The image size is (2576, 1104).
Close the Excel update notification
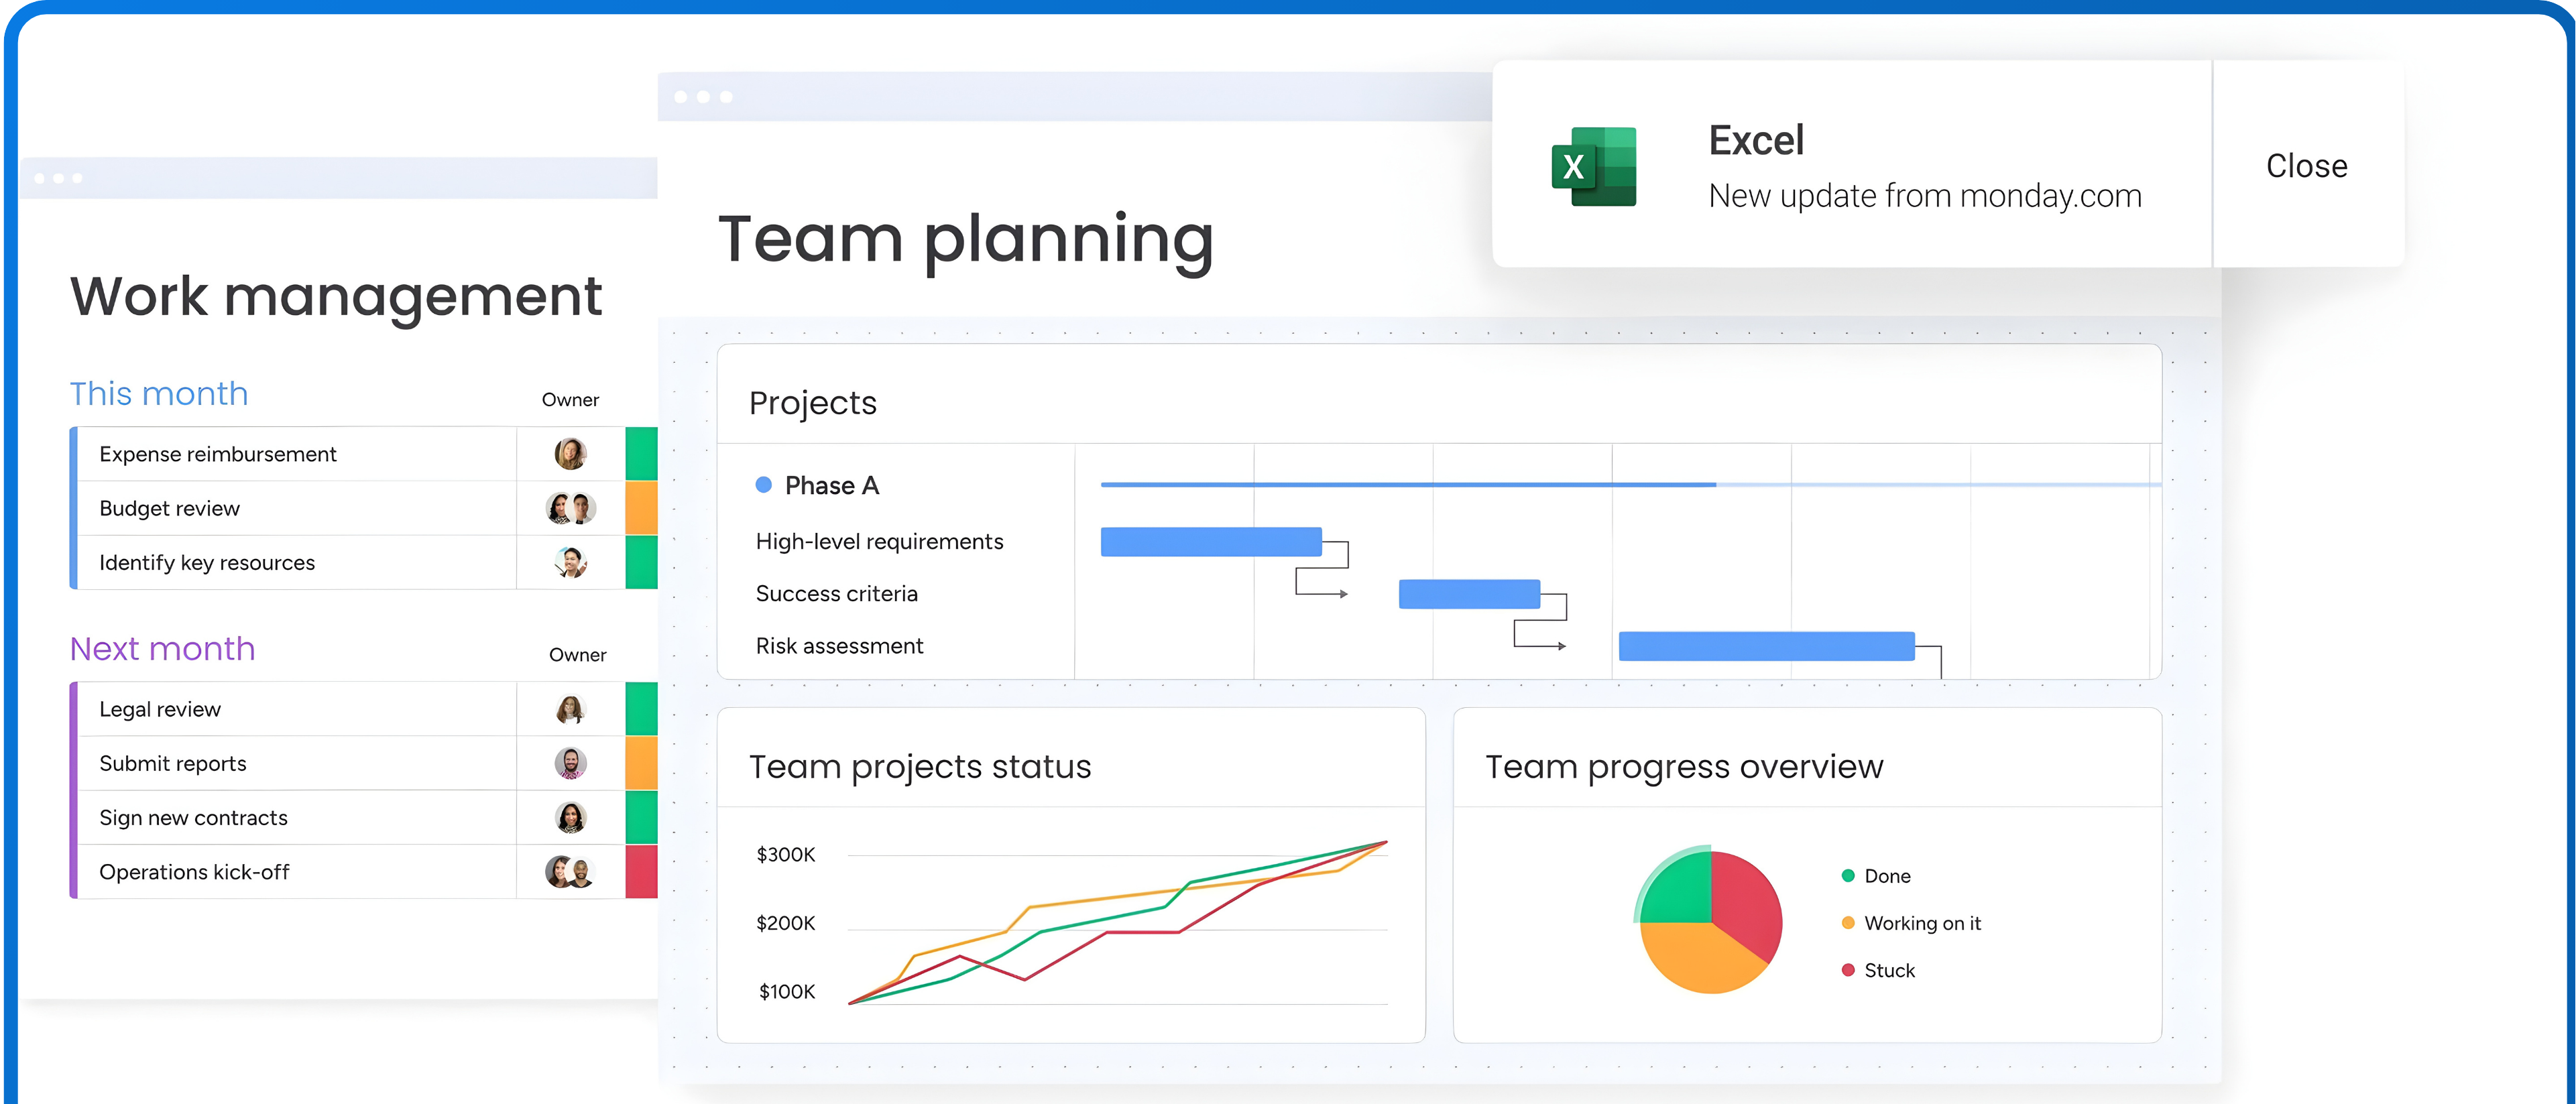click(2306, 166)
